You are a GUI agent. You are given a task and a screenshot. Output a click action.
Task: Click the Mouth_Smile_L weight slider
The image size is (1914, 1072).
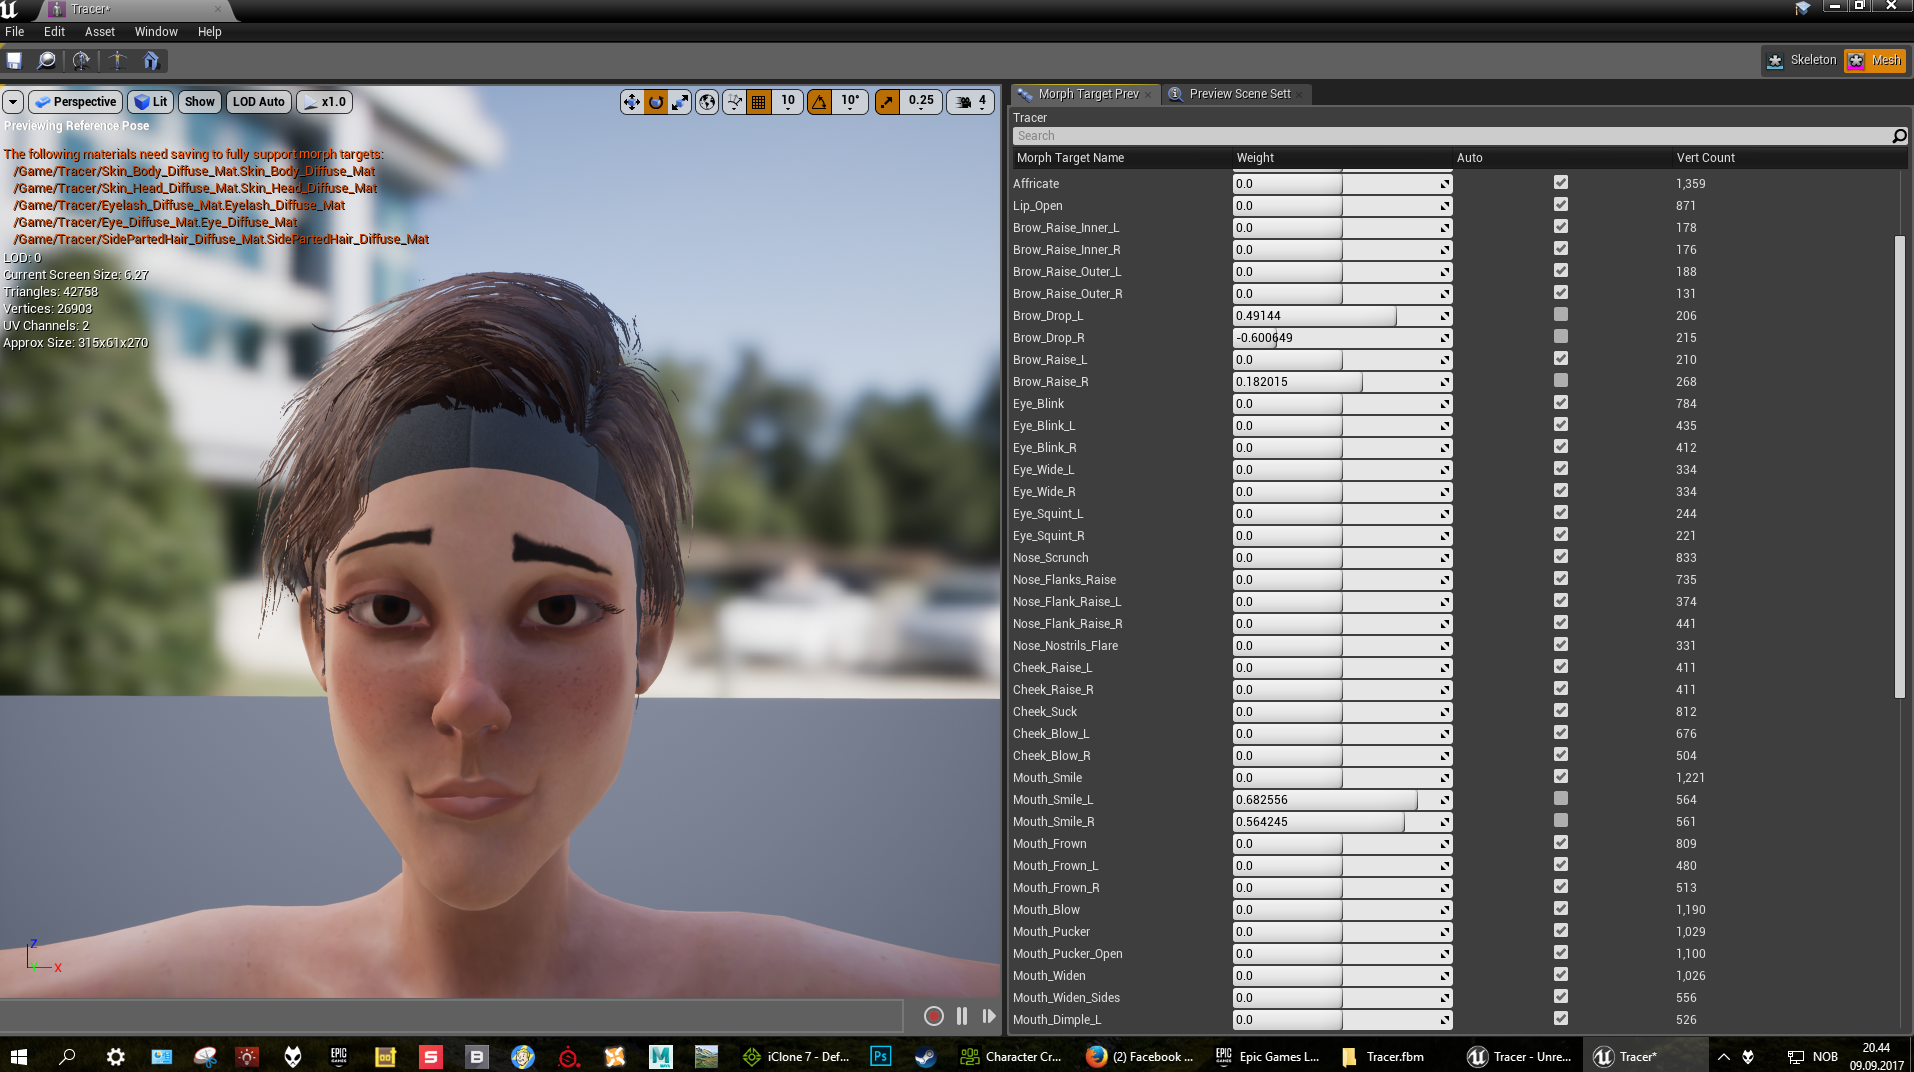(x=1342, y=800)
